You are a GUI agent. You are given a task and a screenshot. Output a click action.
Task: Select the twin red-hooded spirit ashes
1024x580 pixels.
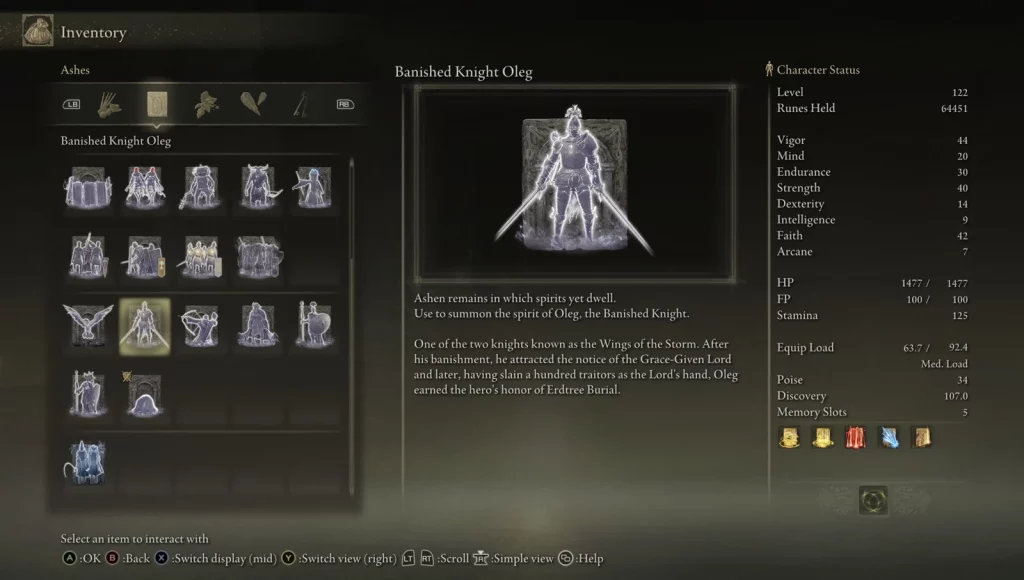(x=144, y=187)
